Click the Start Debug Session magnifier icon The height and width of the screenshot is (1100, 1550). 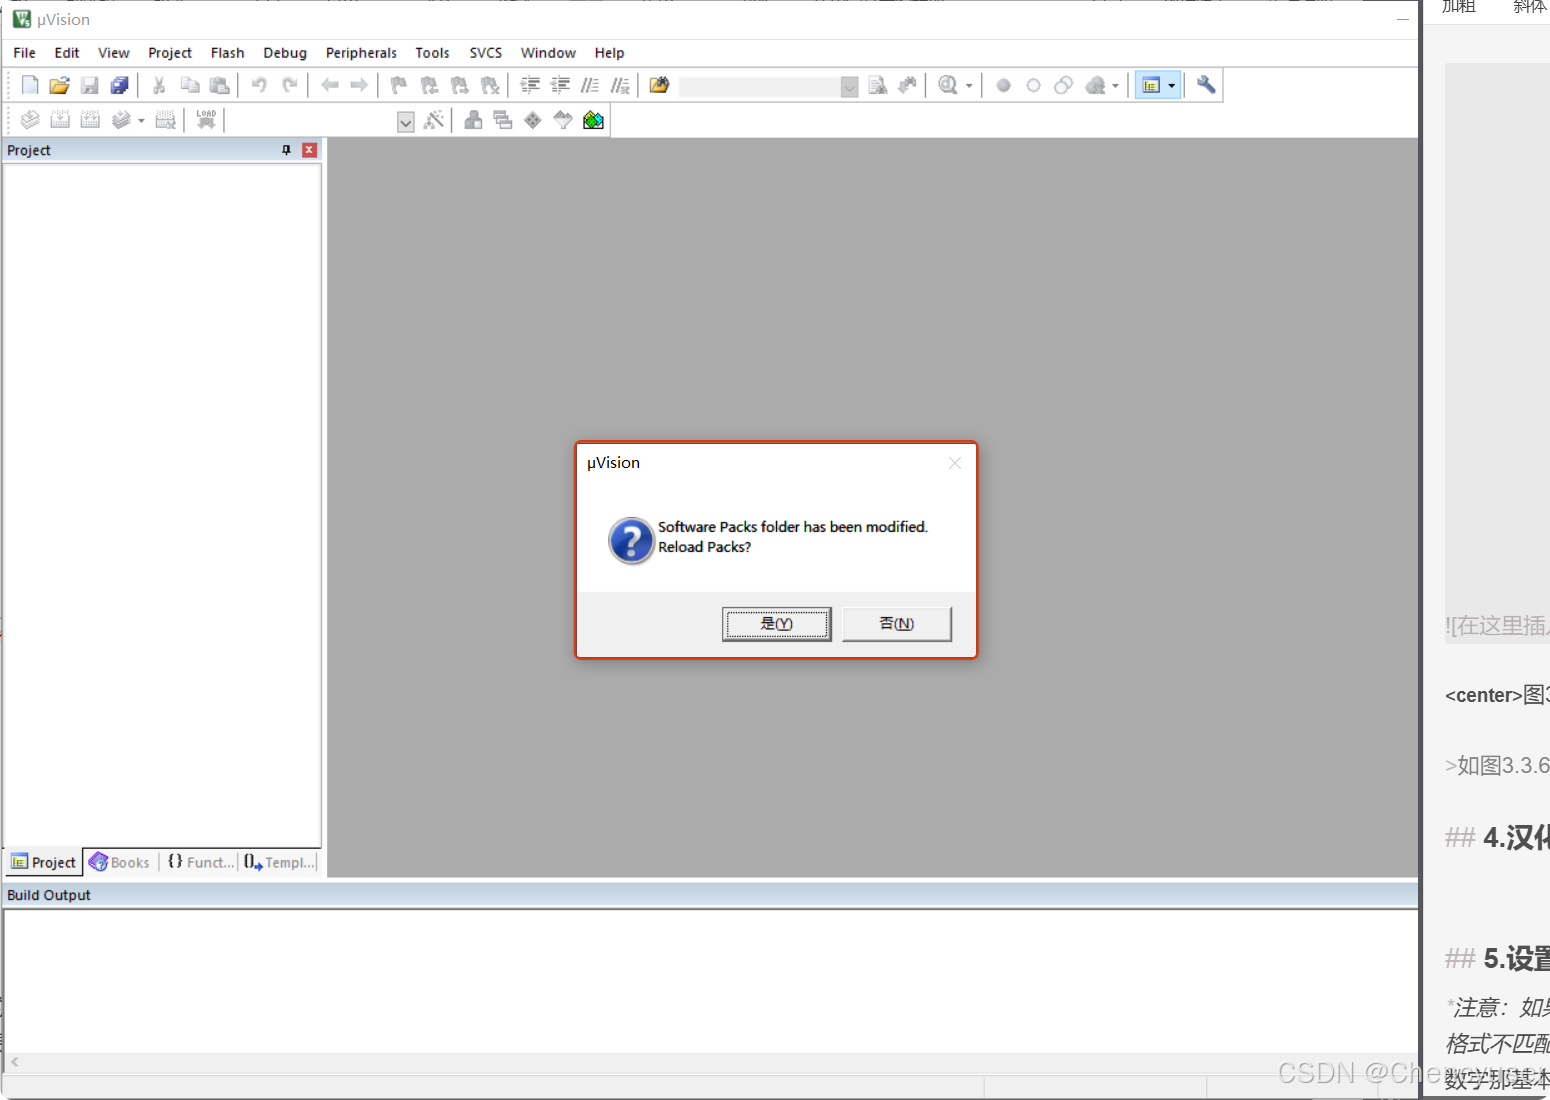pos(948,85)
